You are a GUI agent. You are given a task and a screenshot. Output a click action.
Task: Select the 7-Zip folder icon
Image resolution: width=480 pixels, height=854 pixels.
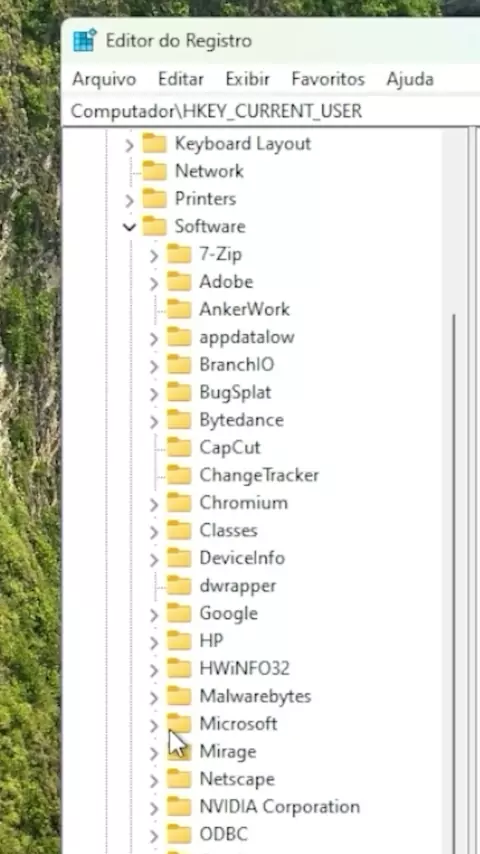(179, 254)
